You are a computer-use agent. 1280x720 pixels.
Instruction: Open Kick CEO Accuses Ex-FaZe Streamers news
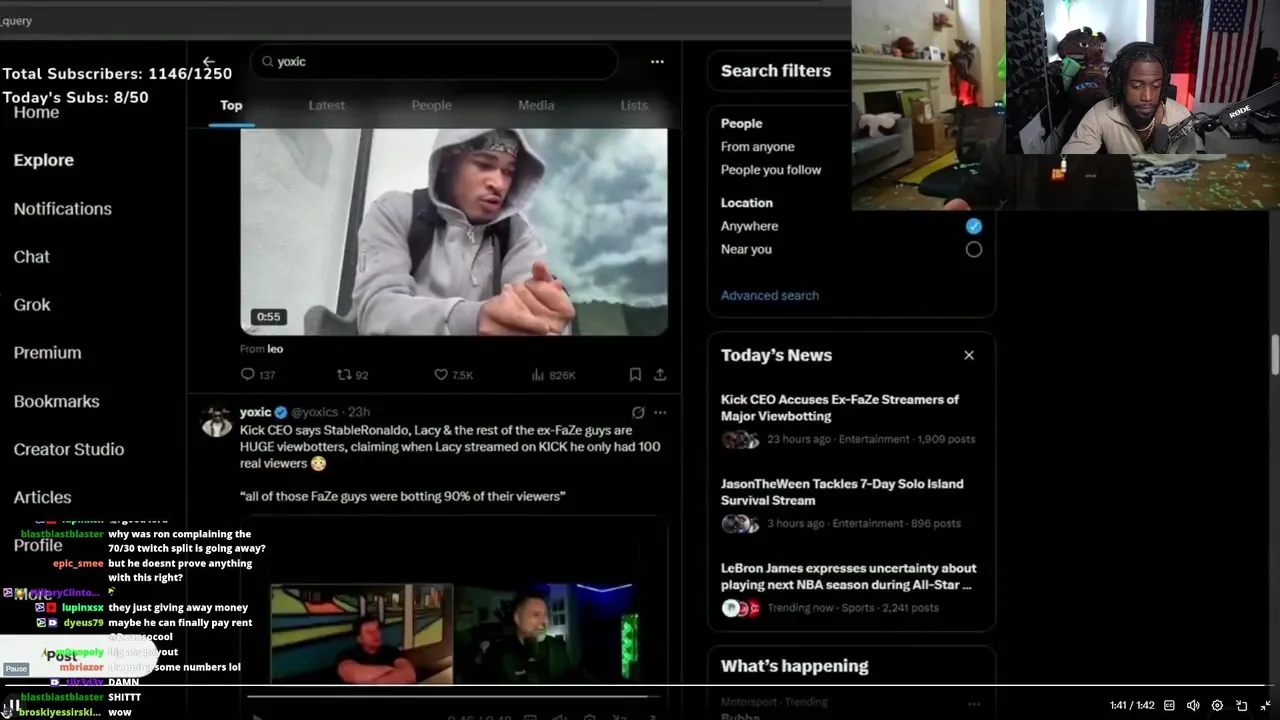click(x=851, y=418)
